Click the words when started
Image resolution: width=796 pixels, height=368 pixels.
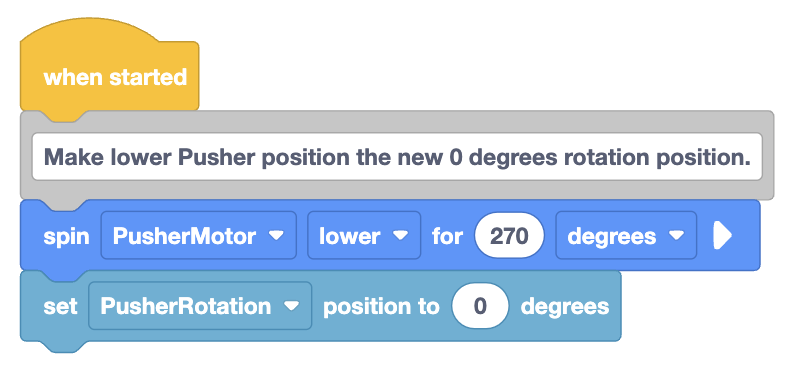pyautogui.click(x=115, y=77)
